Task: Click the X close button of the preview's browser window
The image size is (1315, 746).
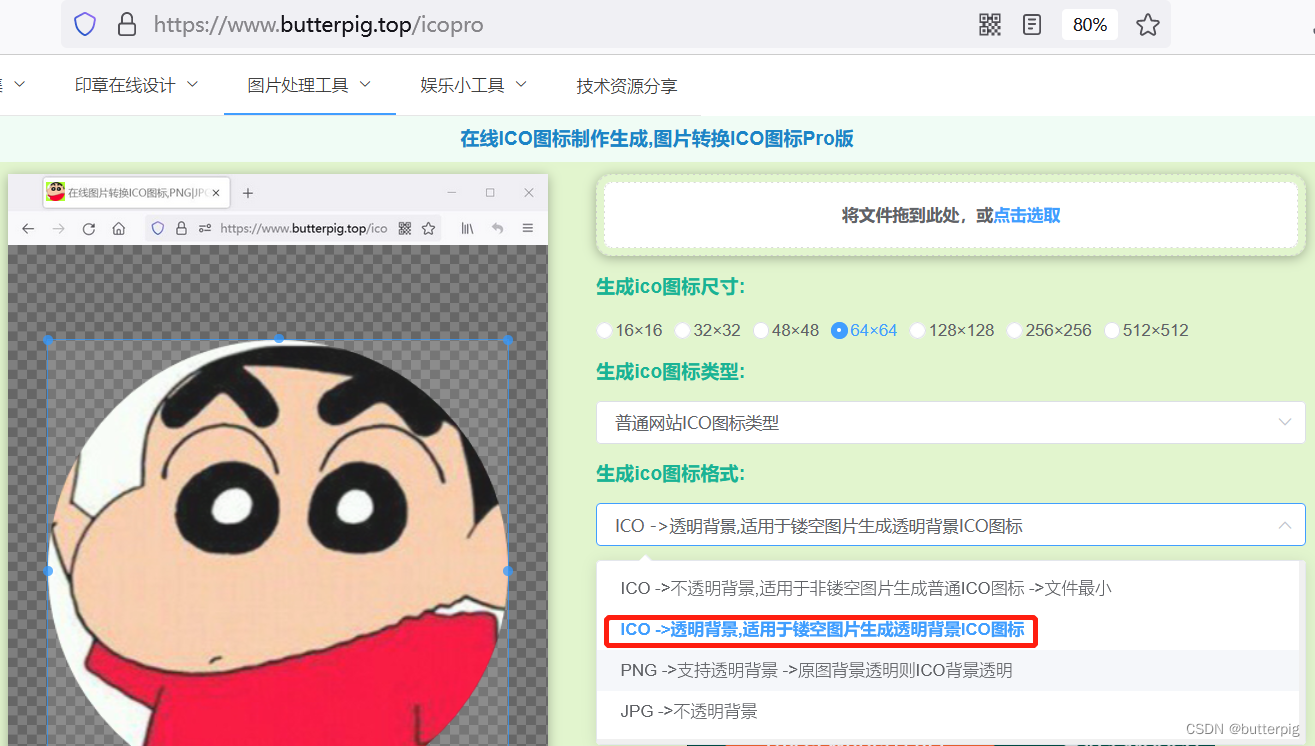Action: pyautogui.click(x=529, y=192)
